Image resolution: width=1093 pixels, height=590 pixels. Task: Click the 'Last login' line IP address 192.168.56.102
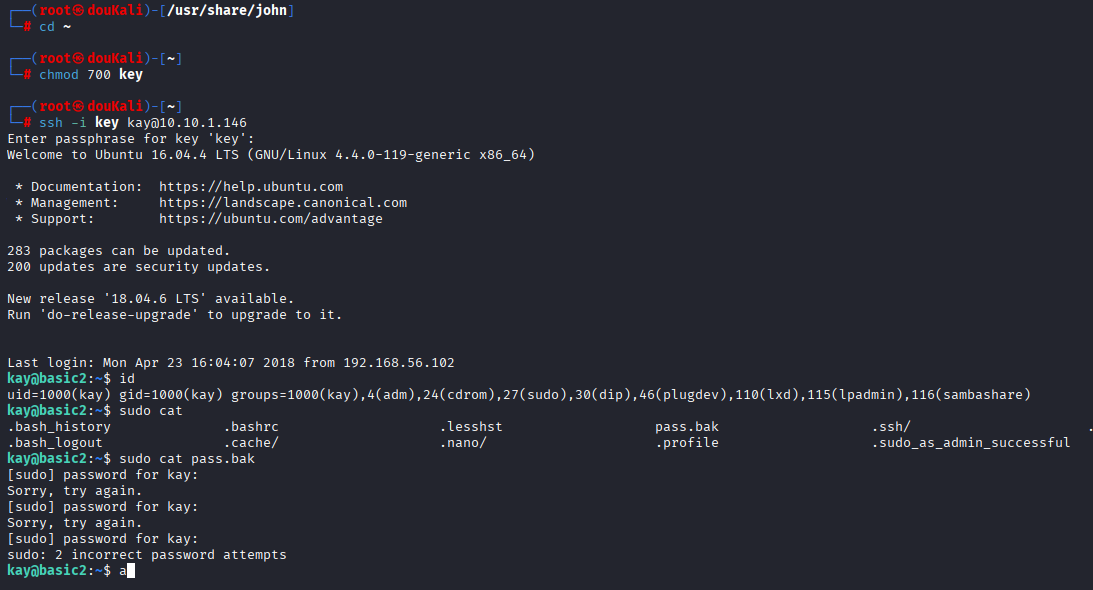[x=399, y=363]
